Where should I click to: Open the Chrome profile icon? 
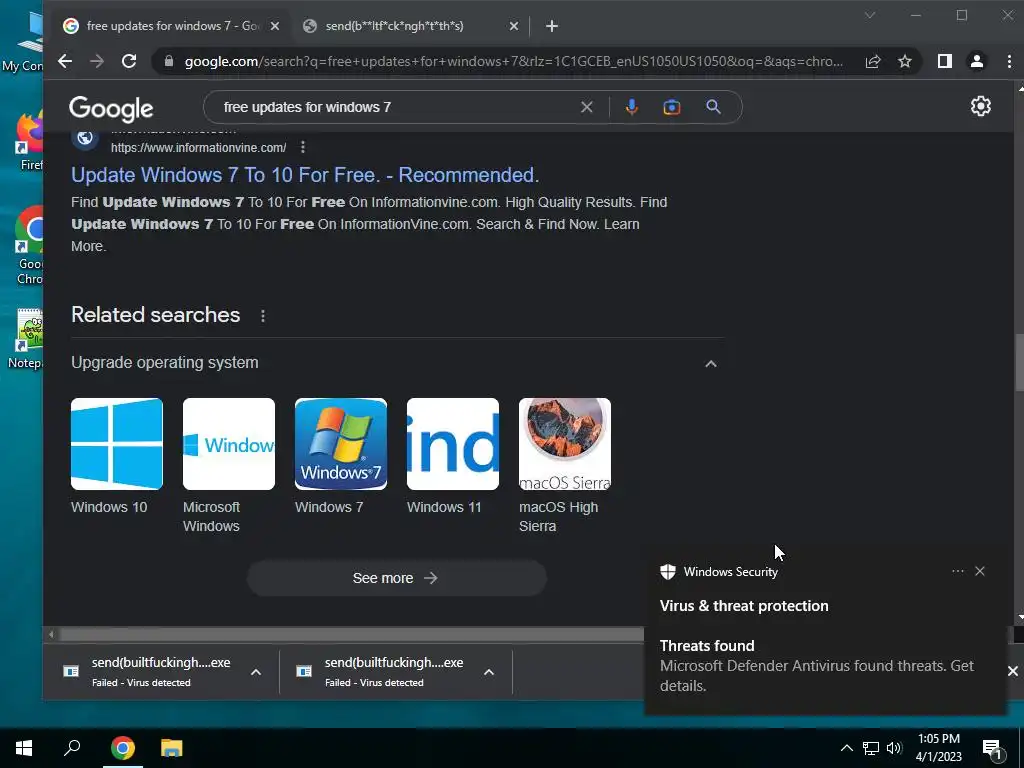(977, 61)
